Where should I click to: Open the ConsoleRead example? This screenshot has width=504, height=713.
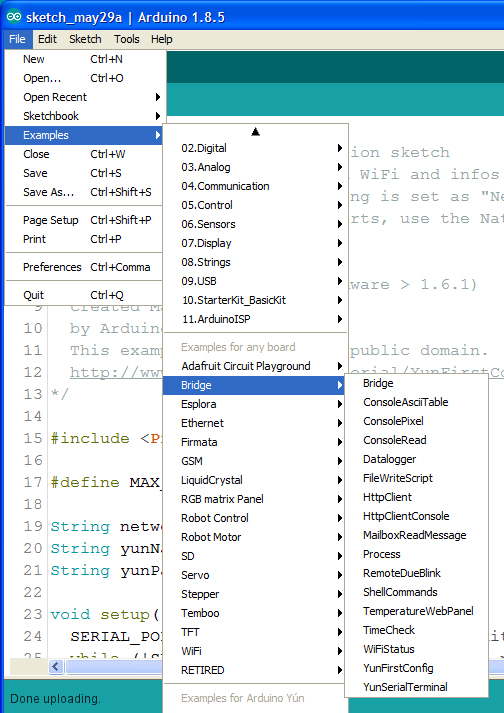pos(416,440)
